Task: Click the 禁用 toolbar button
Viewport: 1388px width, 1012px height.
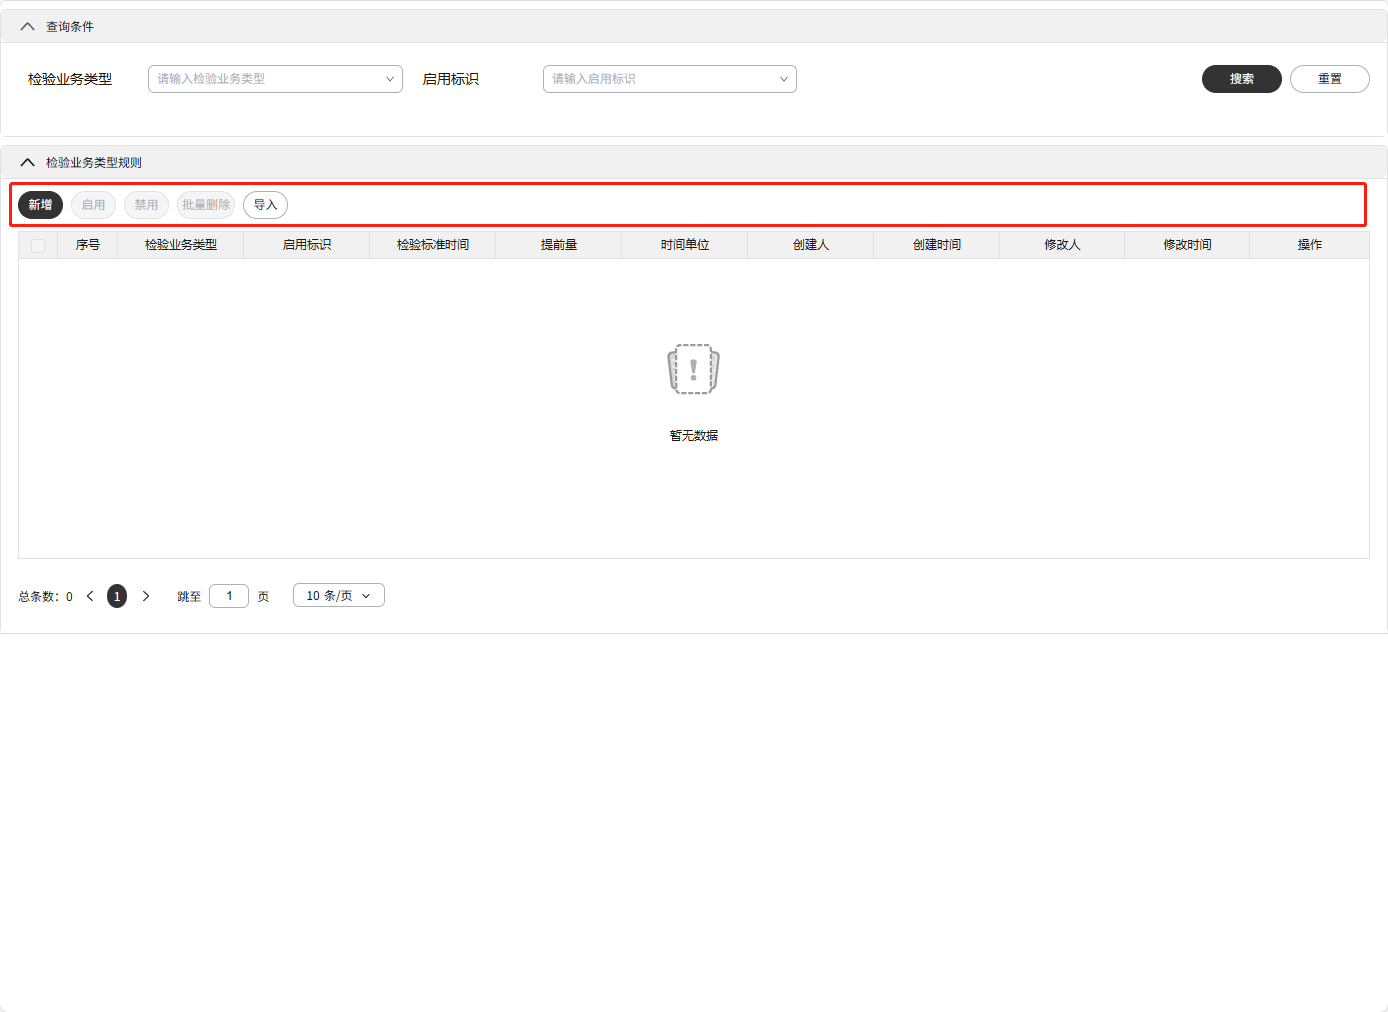Action: [x=146, y=205]
